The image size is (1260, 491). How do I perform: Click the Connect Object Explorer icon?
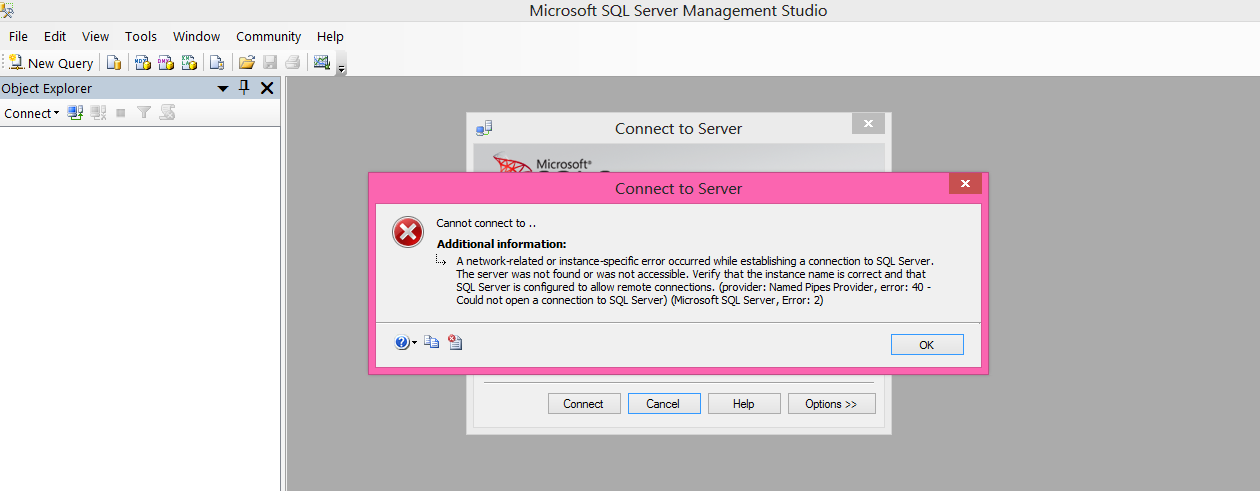tap(75, 113)
